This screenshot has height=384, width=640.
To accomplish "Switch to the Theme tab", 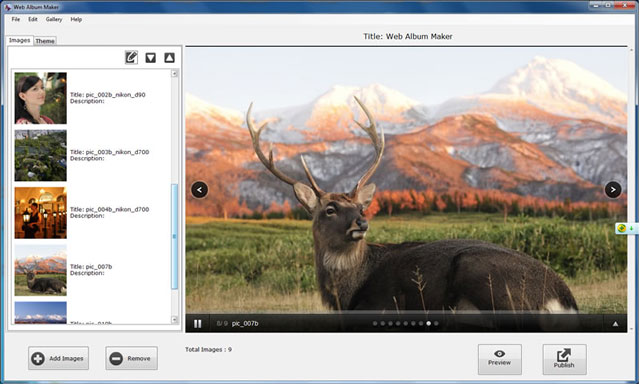I will pyautogui.click(x=45, y=41).
